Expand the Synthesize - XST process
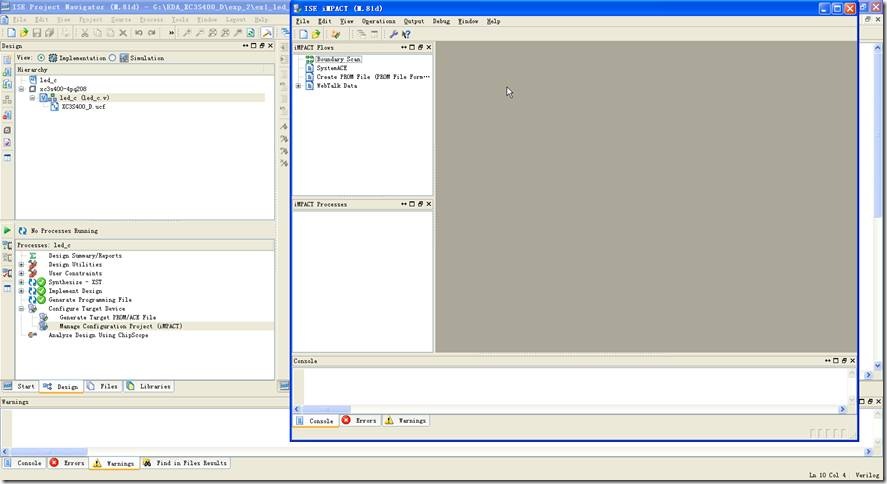 coord(21,282)
